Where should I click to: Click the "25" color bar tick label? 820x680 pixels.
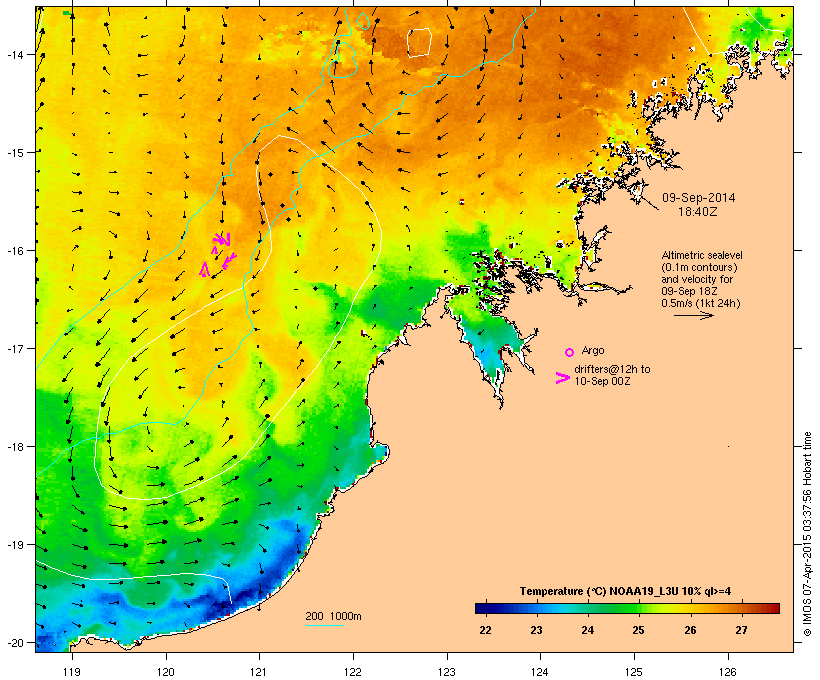click(639, 630)
